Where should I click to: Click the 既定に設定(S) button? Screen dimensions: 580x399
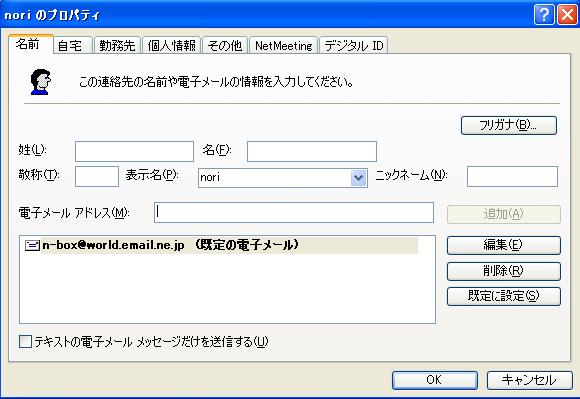point(504,296)
